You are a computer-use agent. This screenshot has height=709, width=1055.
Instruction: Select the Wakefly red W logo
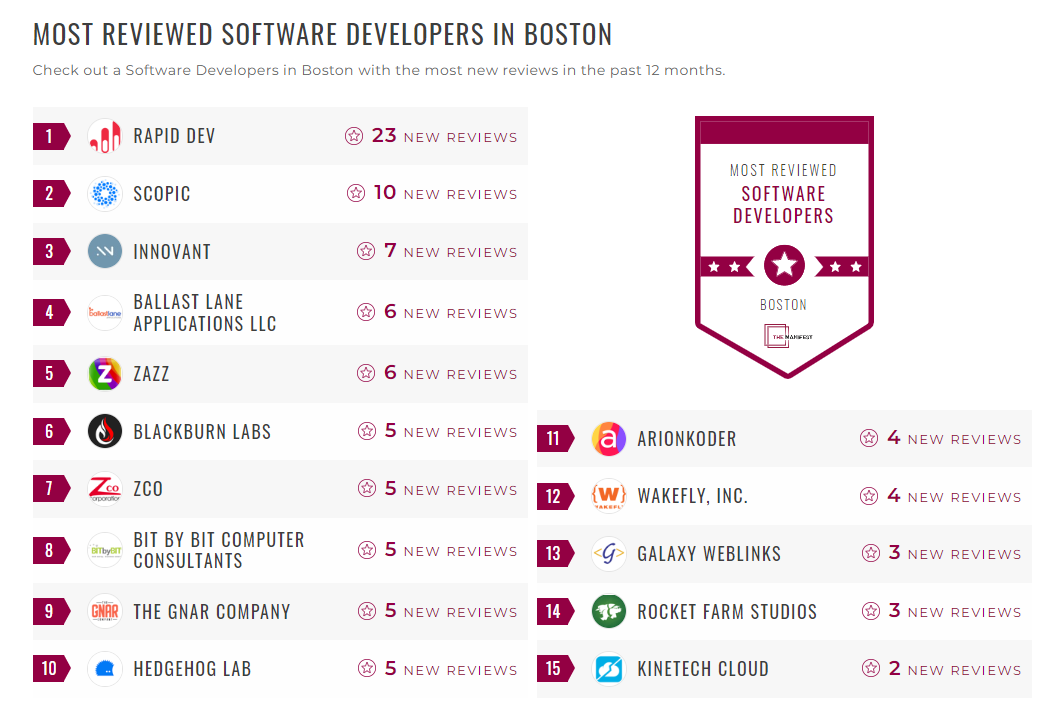609,495
